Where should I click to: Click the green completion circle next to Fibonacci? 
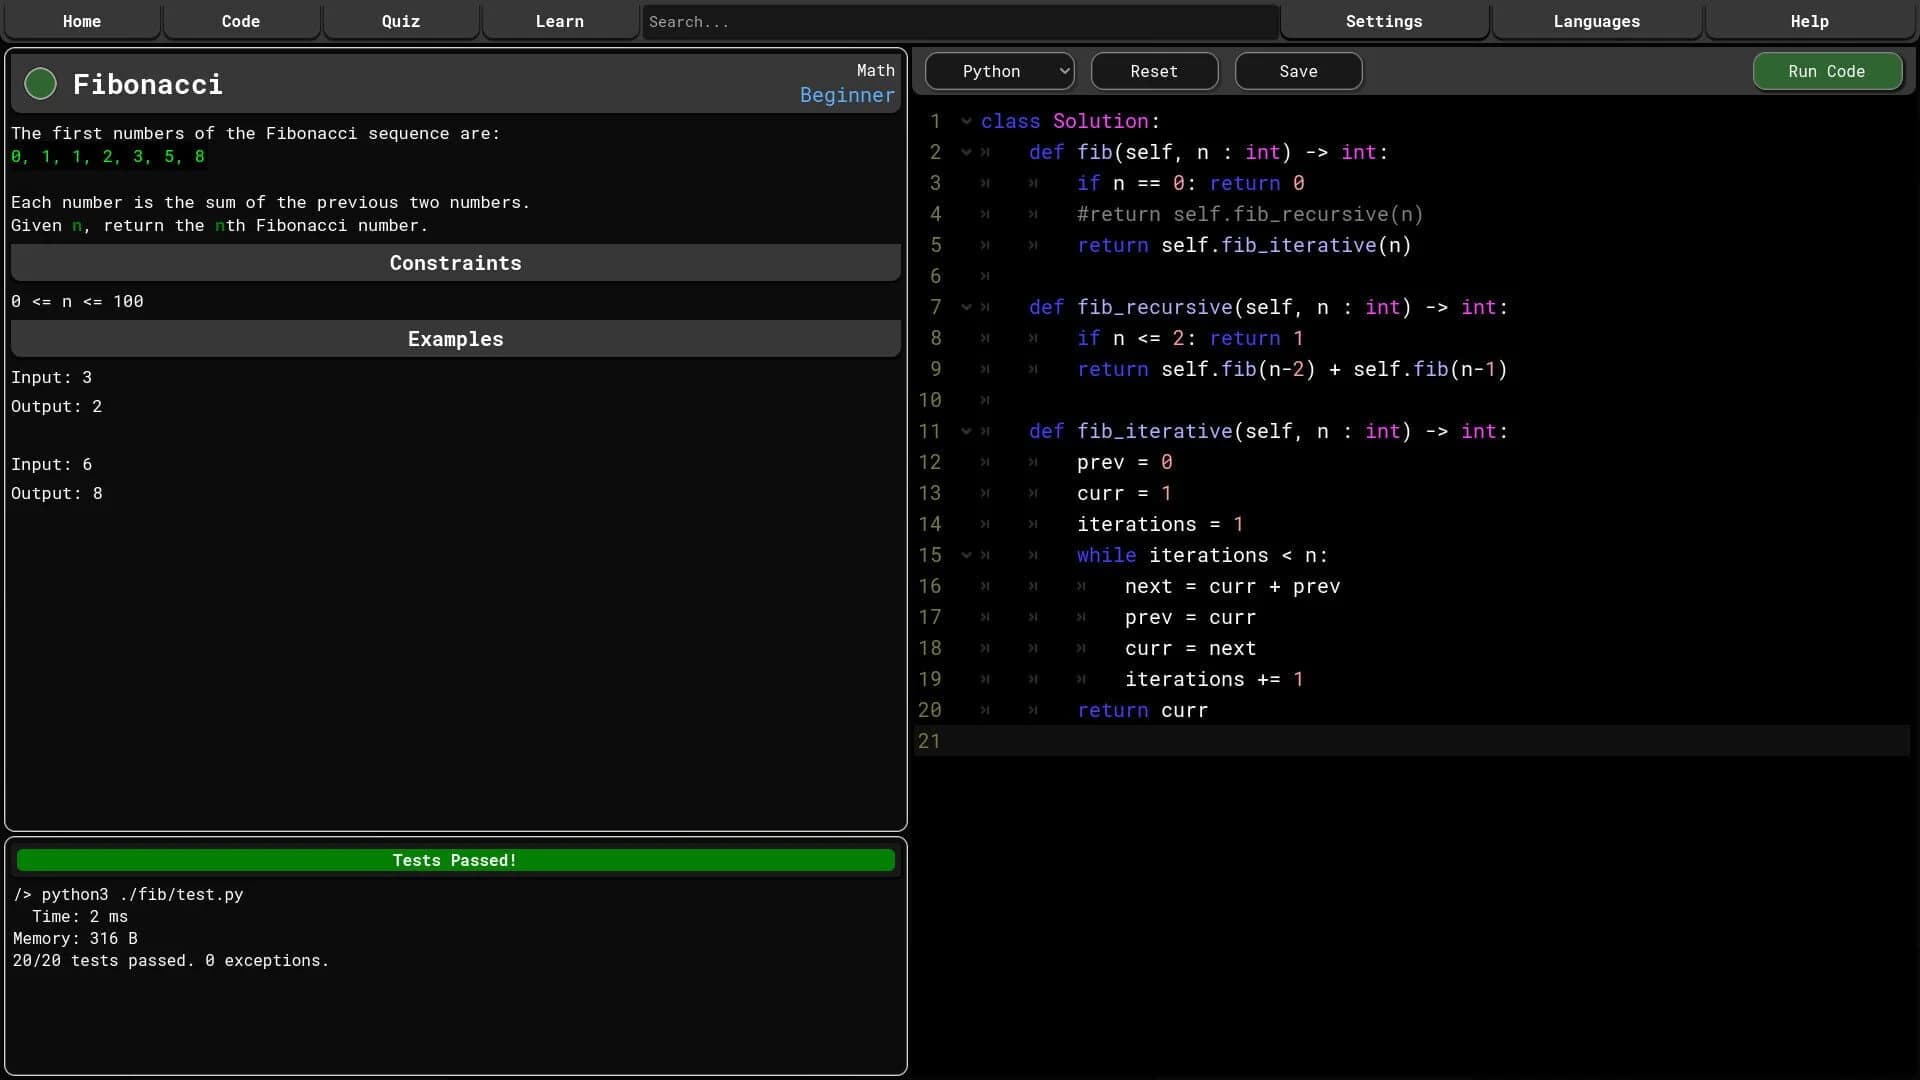click(x=40, y=84)
